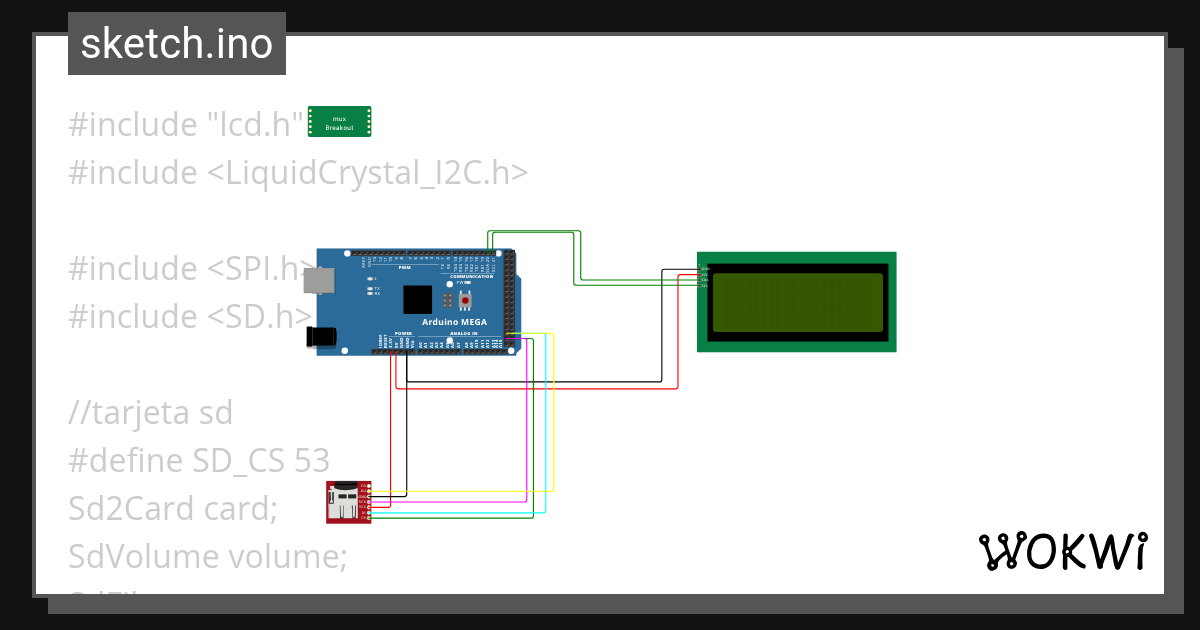The image size is (1200, 630).
Task: Click the black power barrel jack on the Arduino
Action: 321,337
